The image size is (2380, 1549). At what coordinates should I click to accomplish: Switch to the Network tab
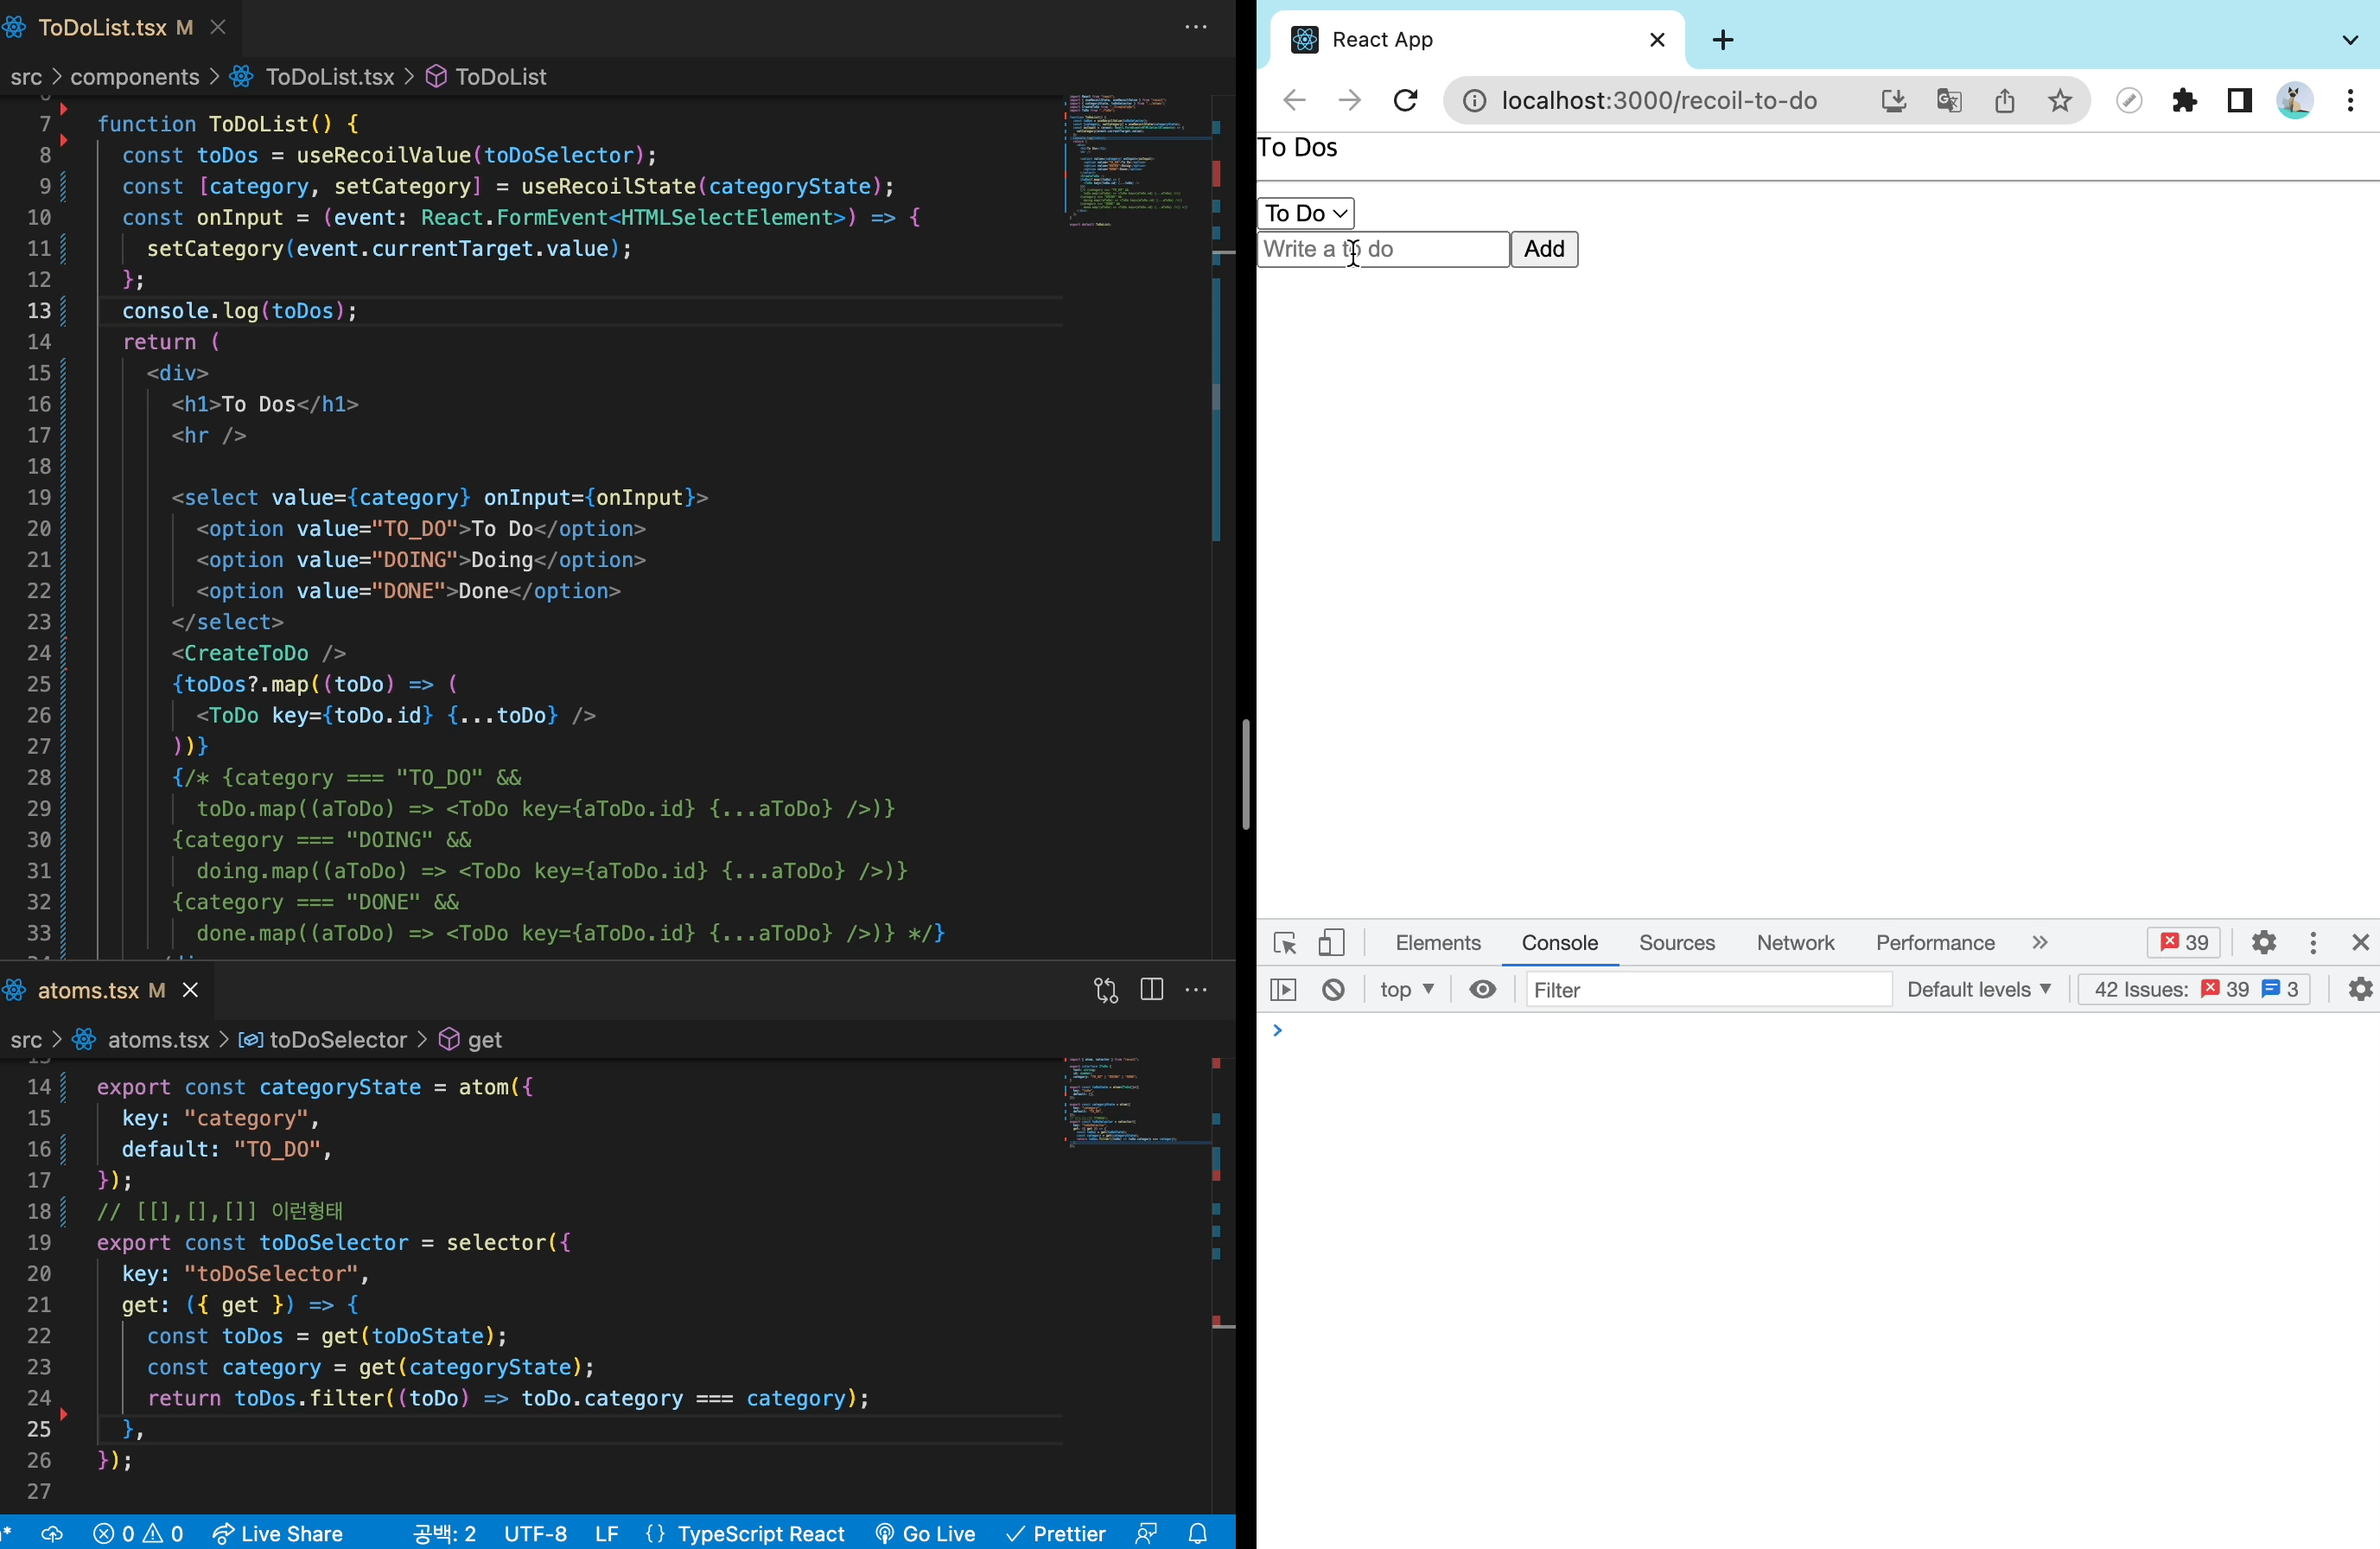coord(1795,943)
